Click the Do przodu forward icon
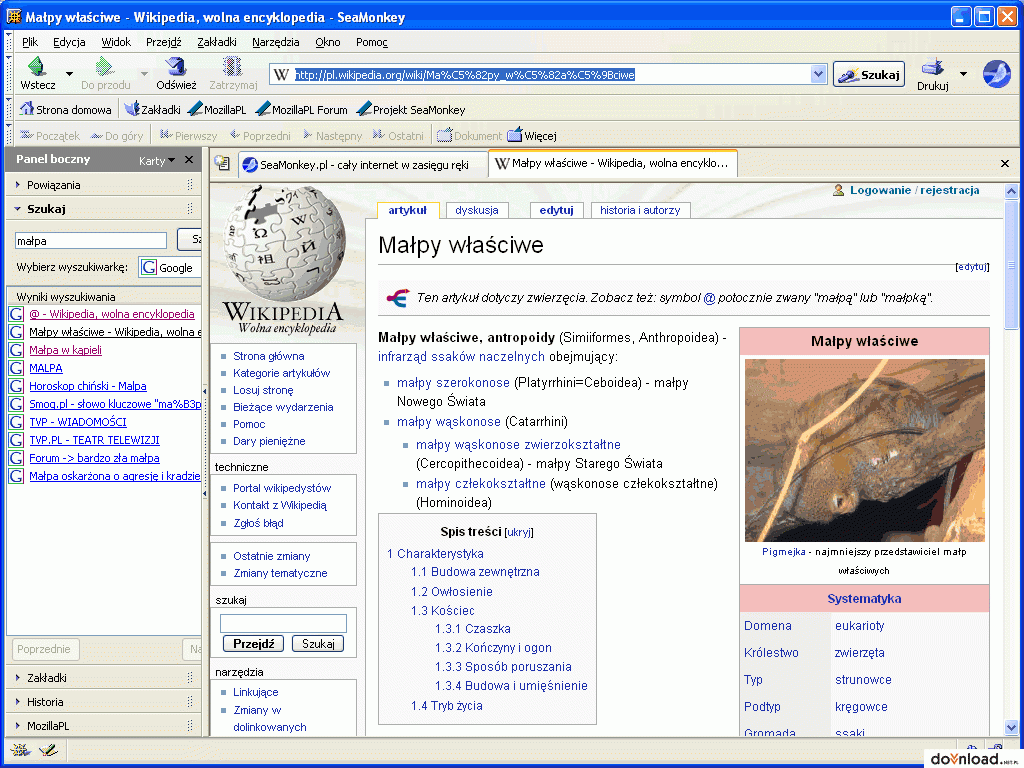 point(104,67)
